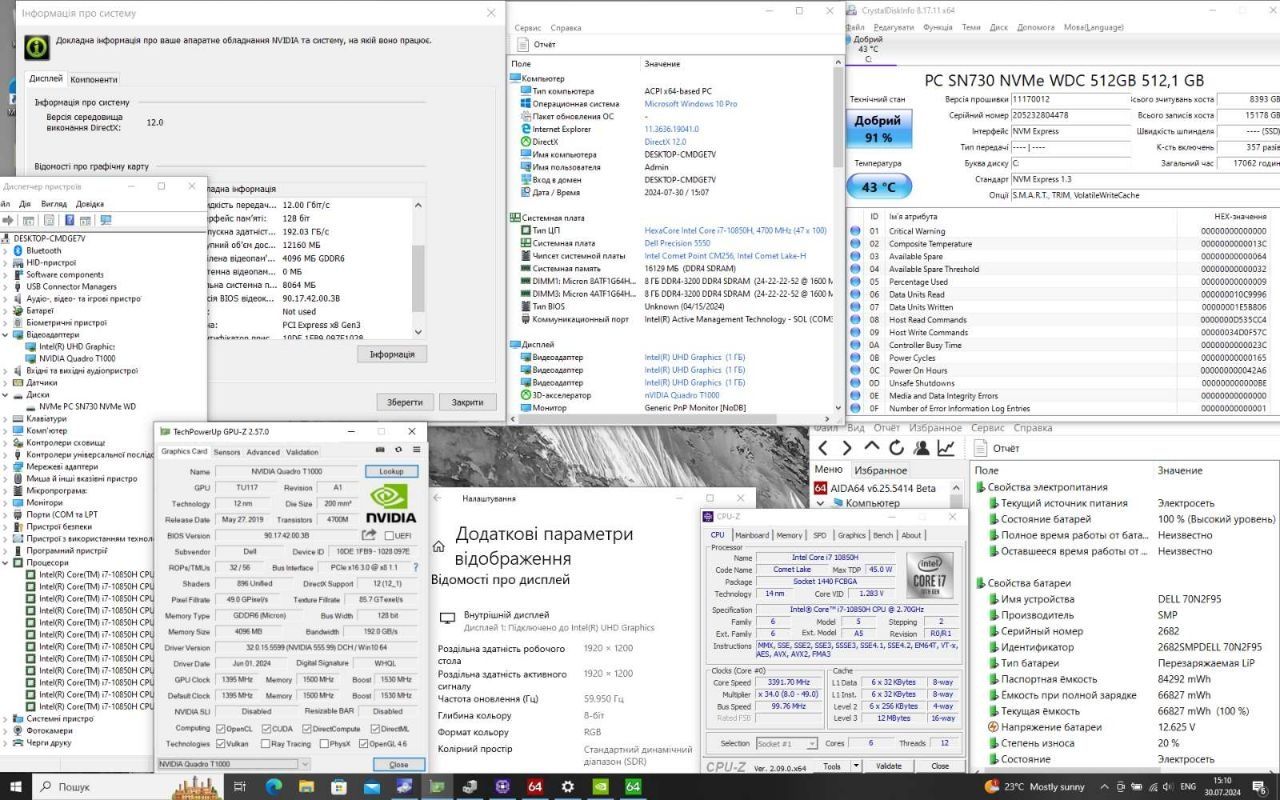
Task: Open Избранное tab in AIDA64 sidebar
Action: (x=881, y=470)
